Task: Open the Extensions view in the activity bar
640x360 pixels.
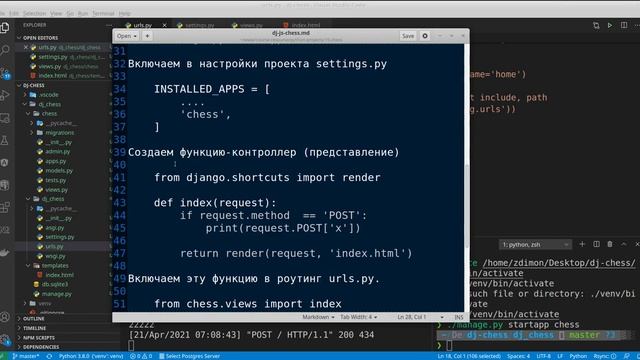Action: (5, 207)
